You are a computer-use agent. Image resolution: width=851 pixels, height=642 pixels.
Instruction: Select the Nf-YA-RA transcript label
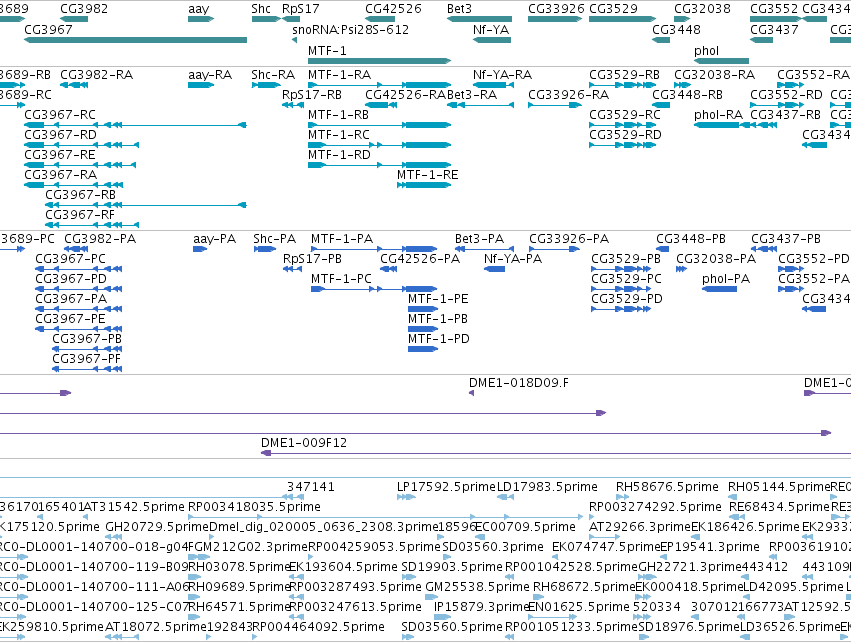coord(503,74)
